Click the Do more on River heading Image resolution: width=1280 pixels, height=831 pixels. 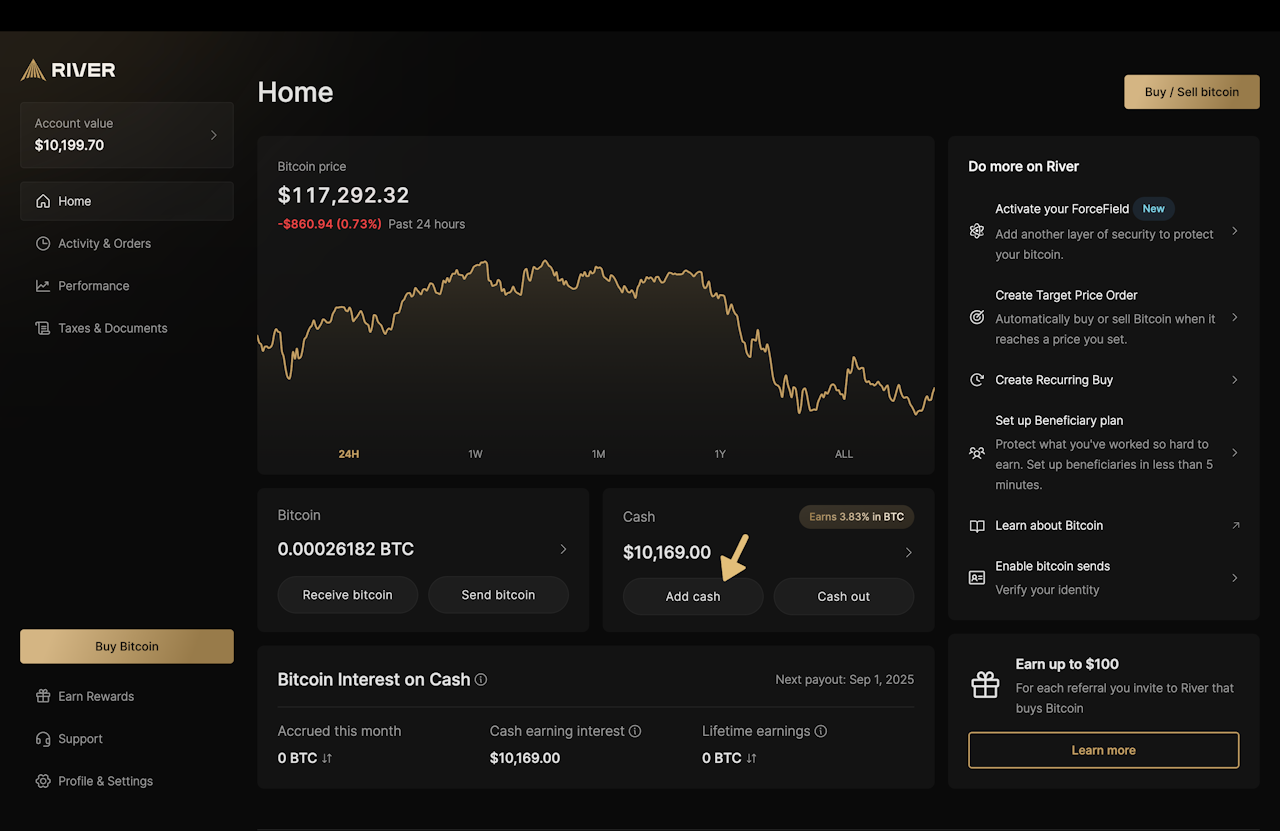click(x=1024, y=166)
